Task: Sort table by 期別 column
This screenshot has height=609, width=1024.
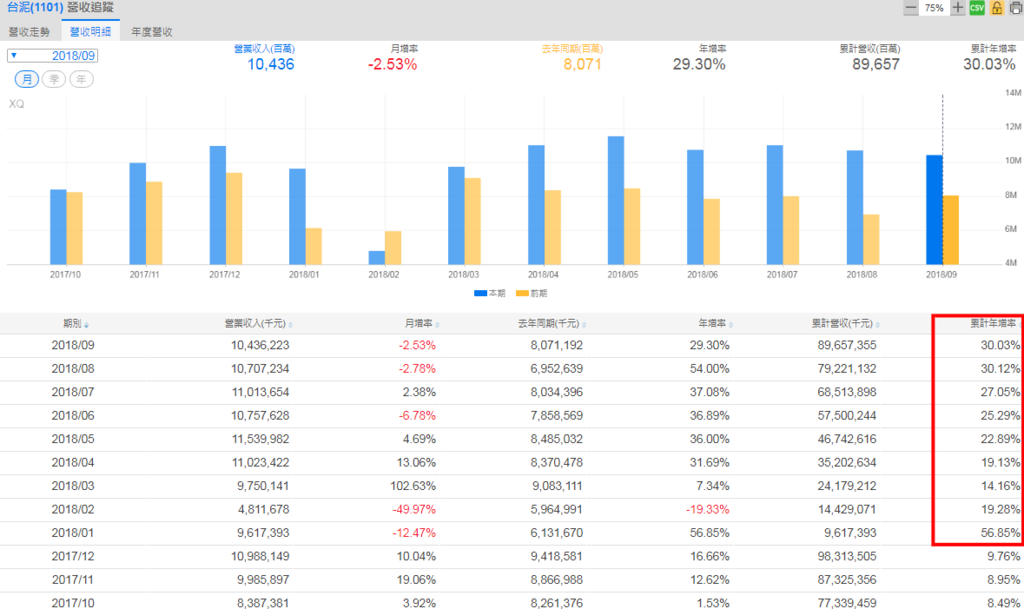Action: (76, 324)
